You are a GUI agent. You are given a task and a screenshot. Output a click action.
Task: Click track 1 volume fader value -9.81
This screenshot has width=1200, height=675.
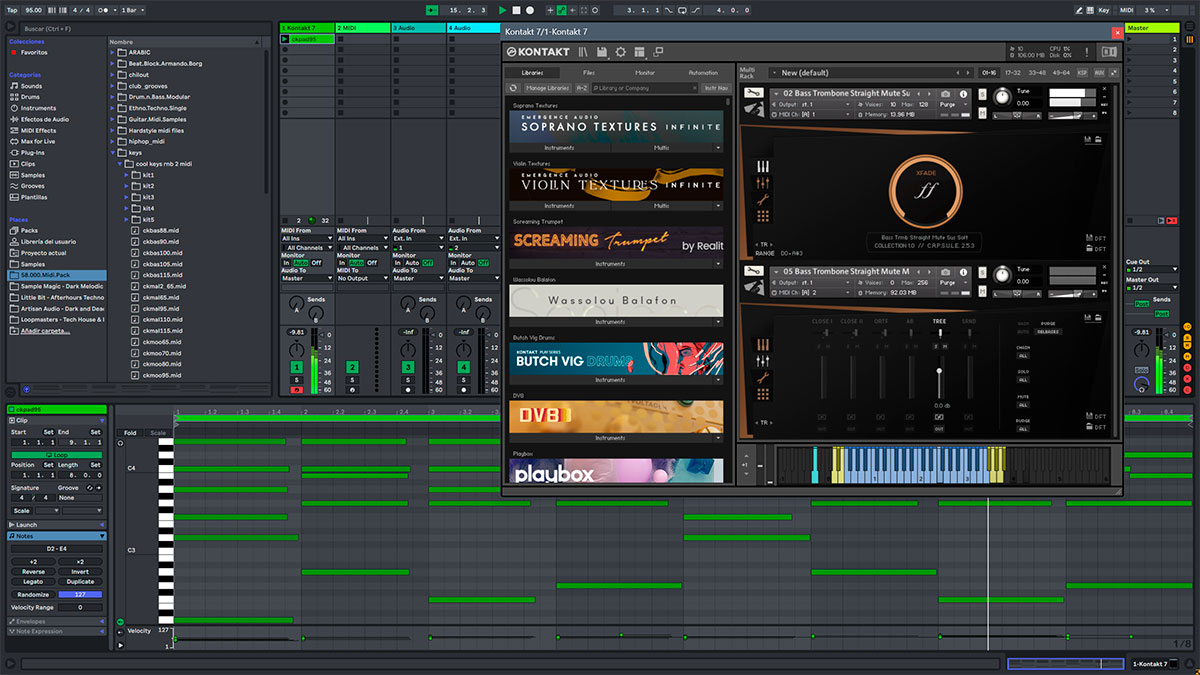(296, 331)
